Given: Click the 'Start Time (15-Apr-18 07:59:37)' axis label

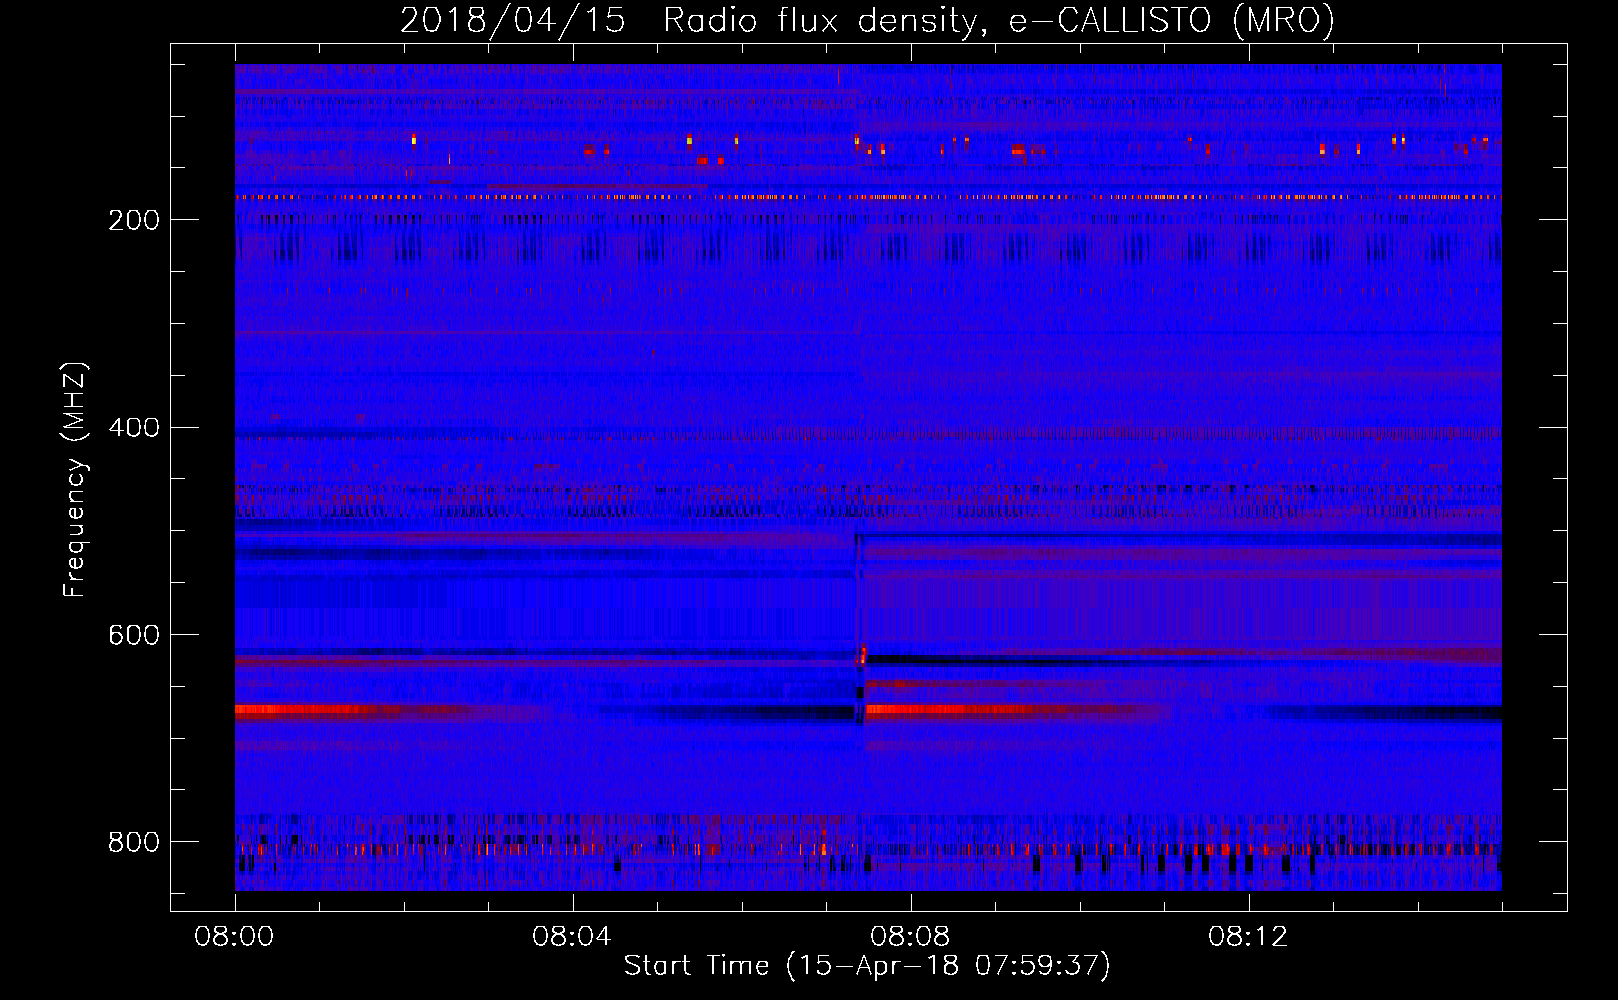Looking at the screenshot, I should click(867, 966).
